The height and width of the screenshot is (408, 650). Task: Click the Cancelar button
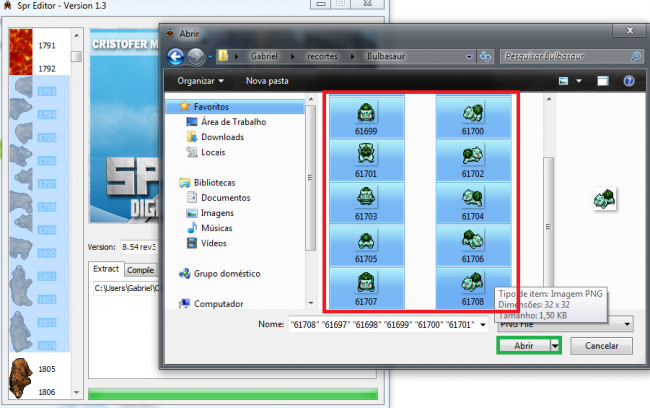pyautogui.click(x=601, y=345)
